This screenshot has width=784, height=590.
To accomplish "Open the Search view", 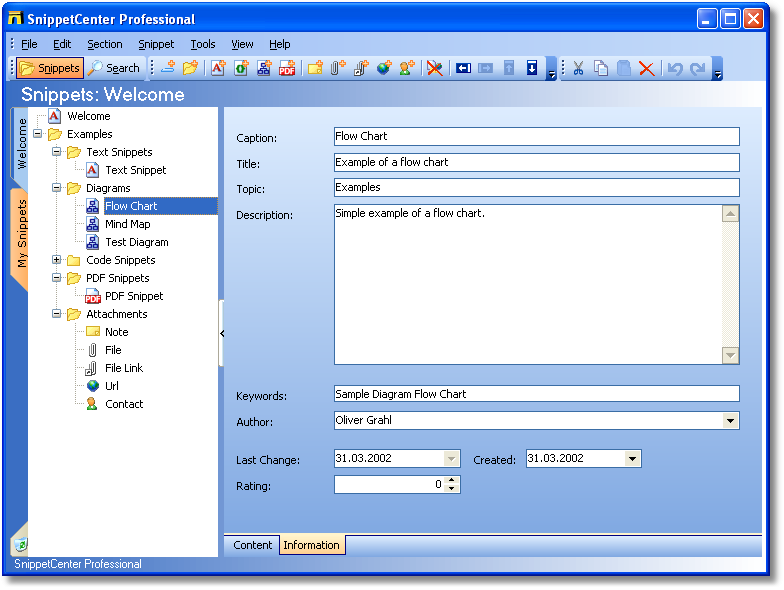I will pyautogui.click(x=114, y=68).
